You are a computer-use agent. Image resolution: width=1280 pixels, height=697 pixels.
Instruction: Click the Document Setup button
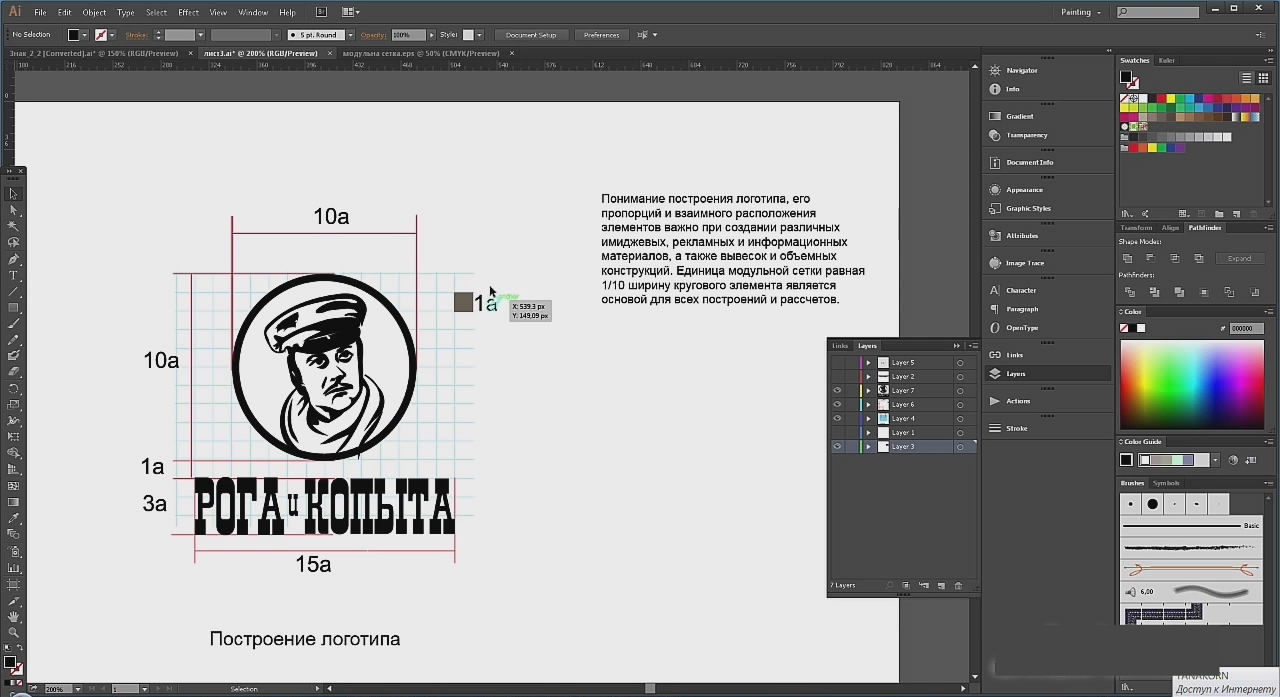tap(531, 35)
